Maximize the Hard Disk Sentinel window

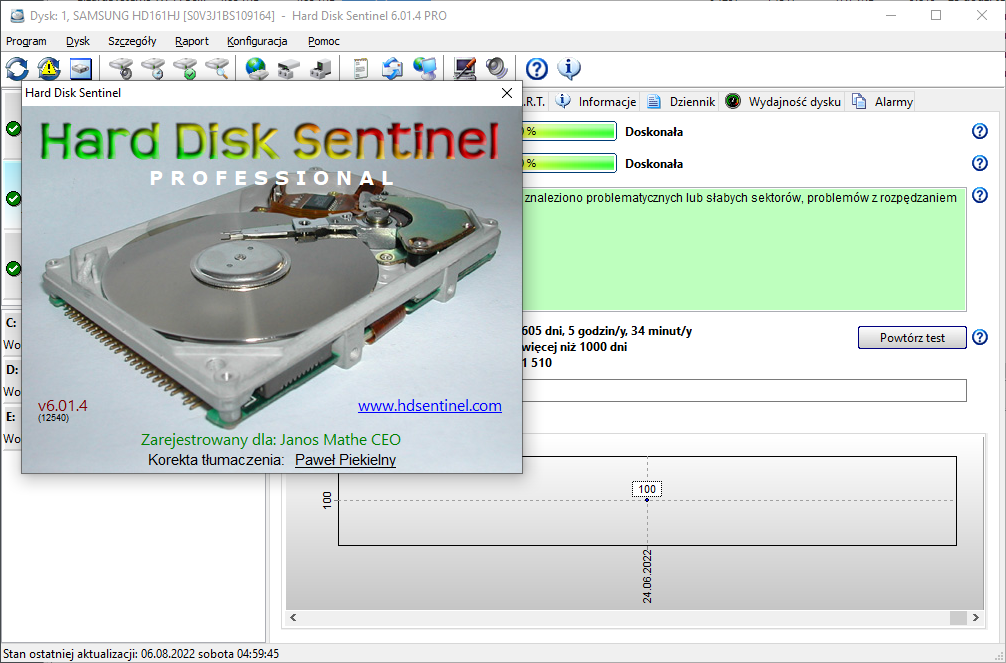(936, 15)
